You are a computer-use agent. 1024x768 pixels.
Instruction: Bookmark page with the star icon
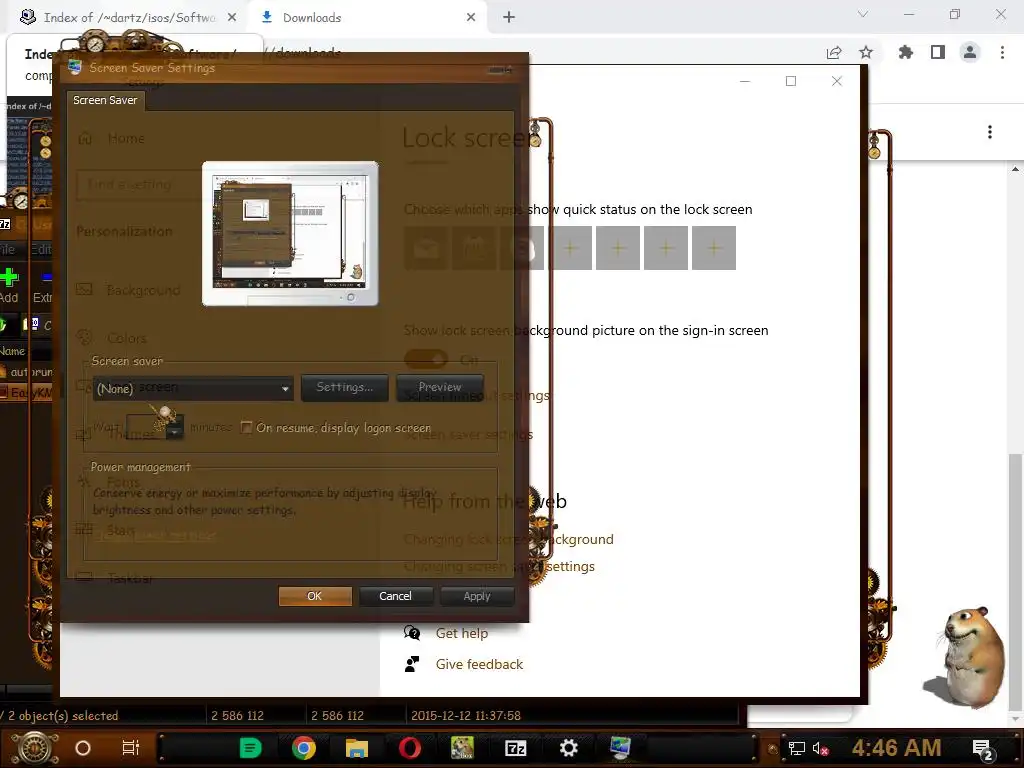(x=866, y=52)
